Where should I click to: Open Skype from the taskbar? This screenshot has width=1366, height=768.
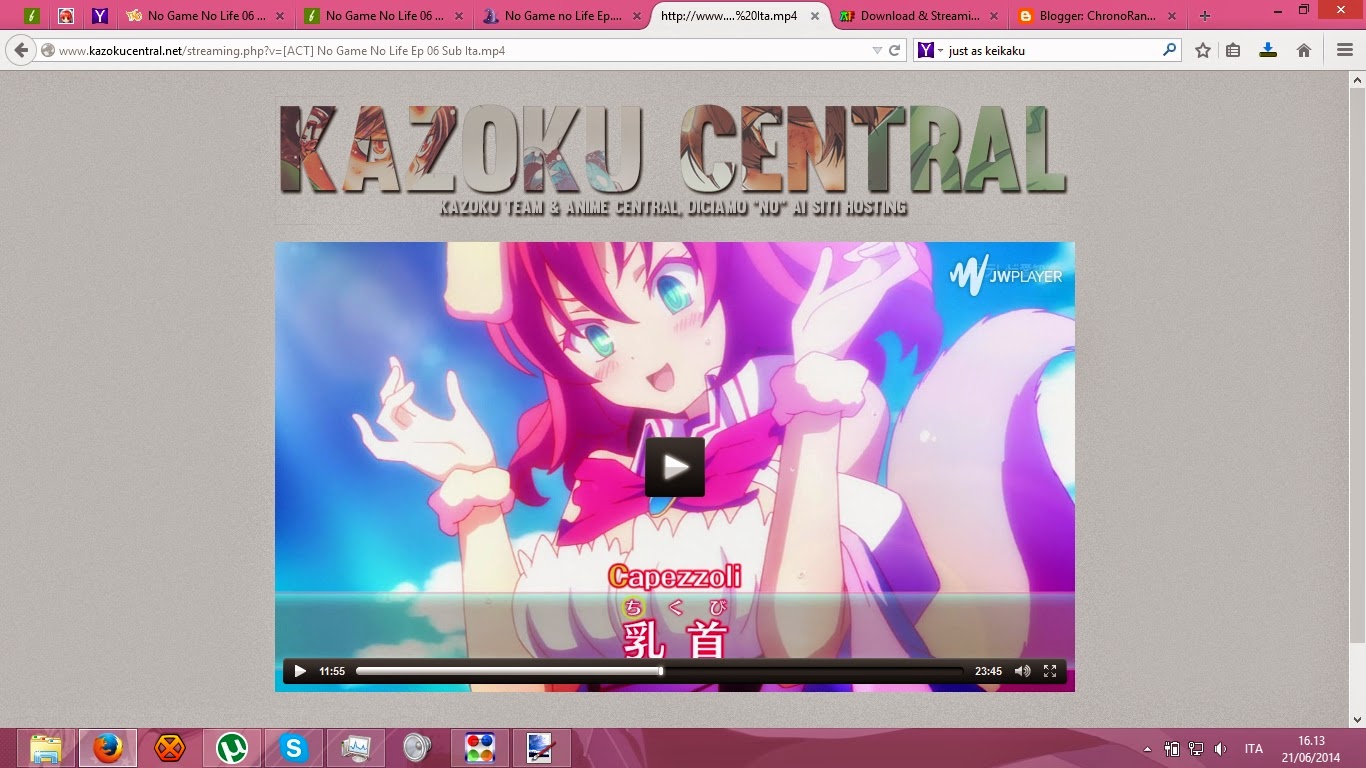coord(294,748)
